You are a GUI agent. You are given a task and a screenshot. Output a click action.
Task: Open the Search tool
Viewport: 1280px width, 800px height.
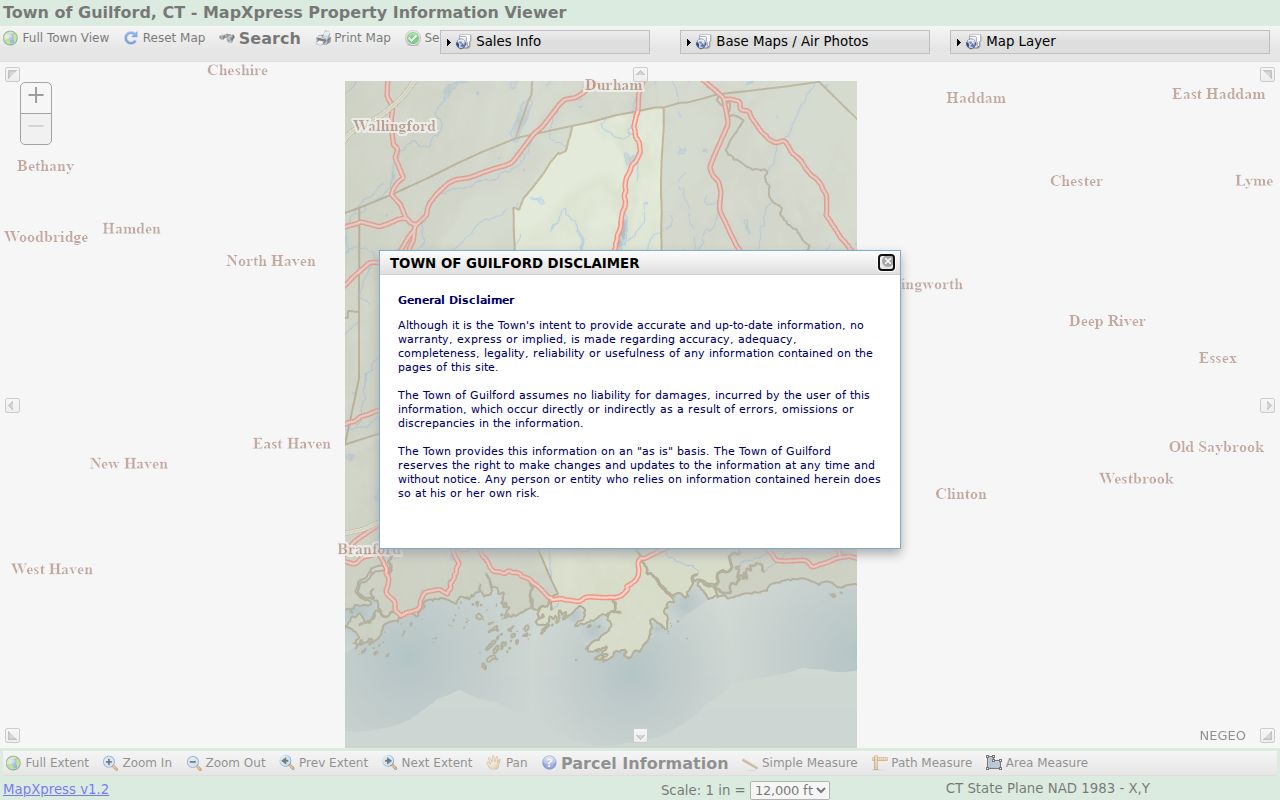tap(260, 38)
